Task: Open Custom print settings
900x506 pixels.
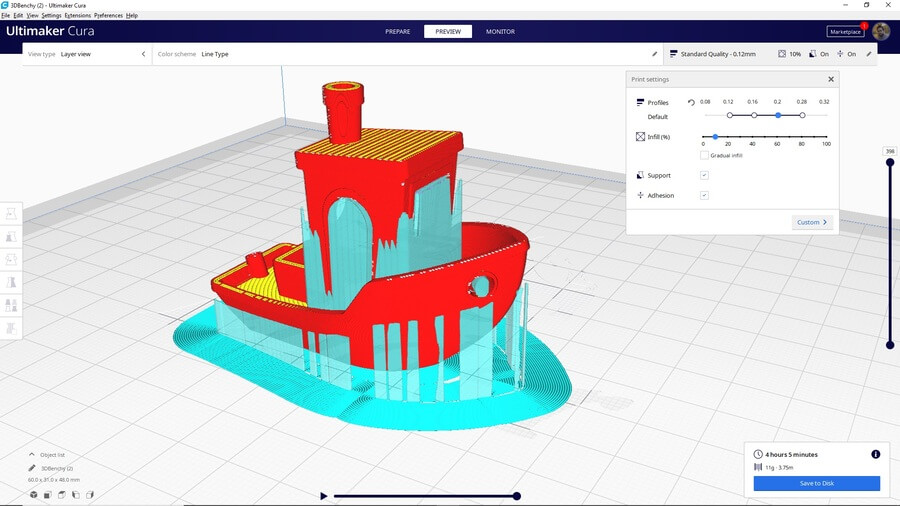Action: [812, 222]
